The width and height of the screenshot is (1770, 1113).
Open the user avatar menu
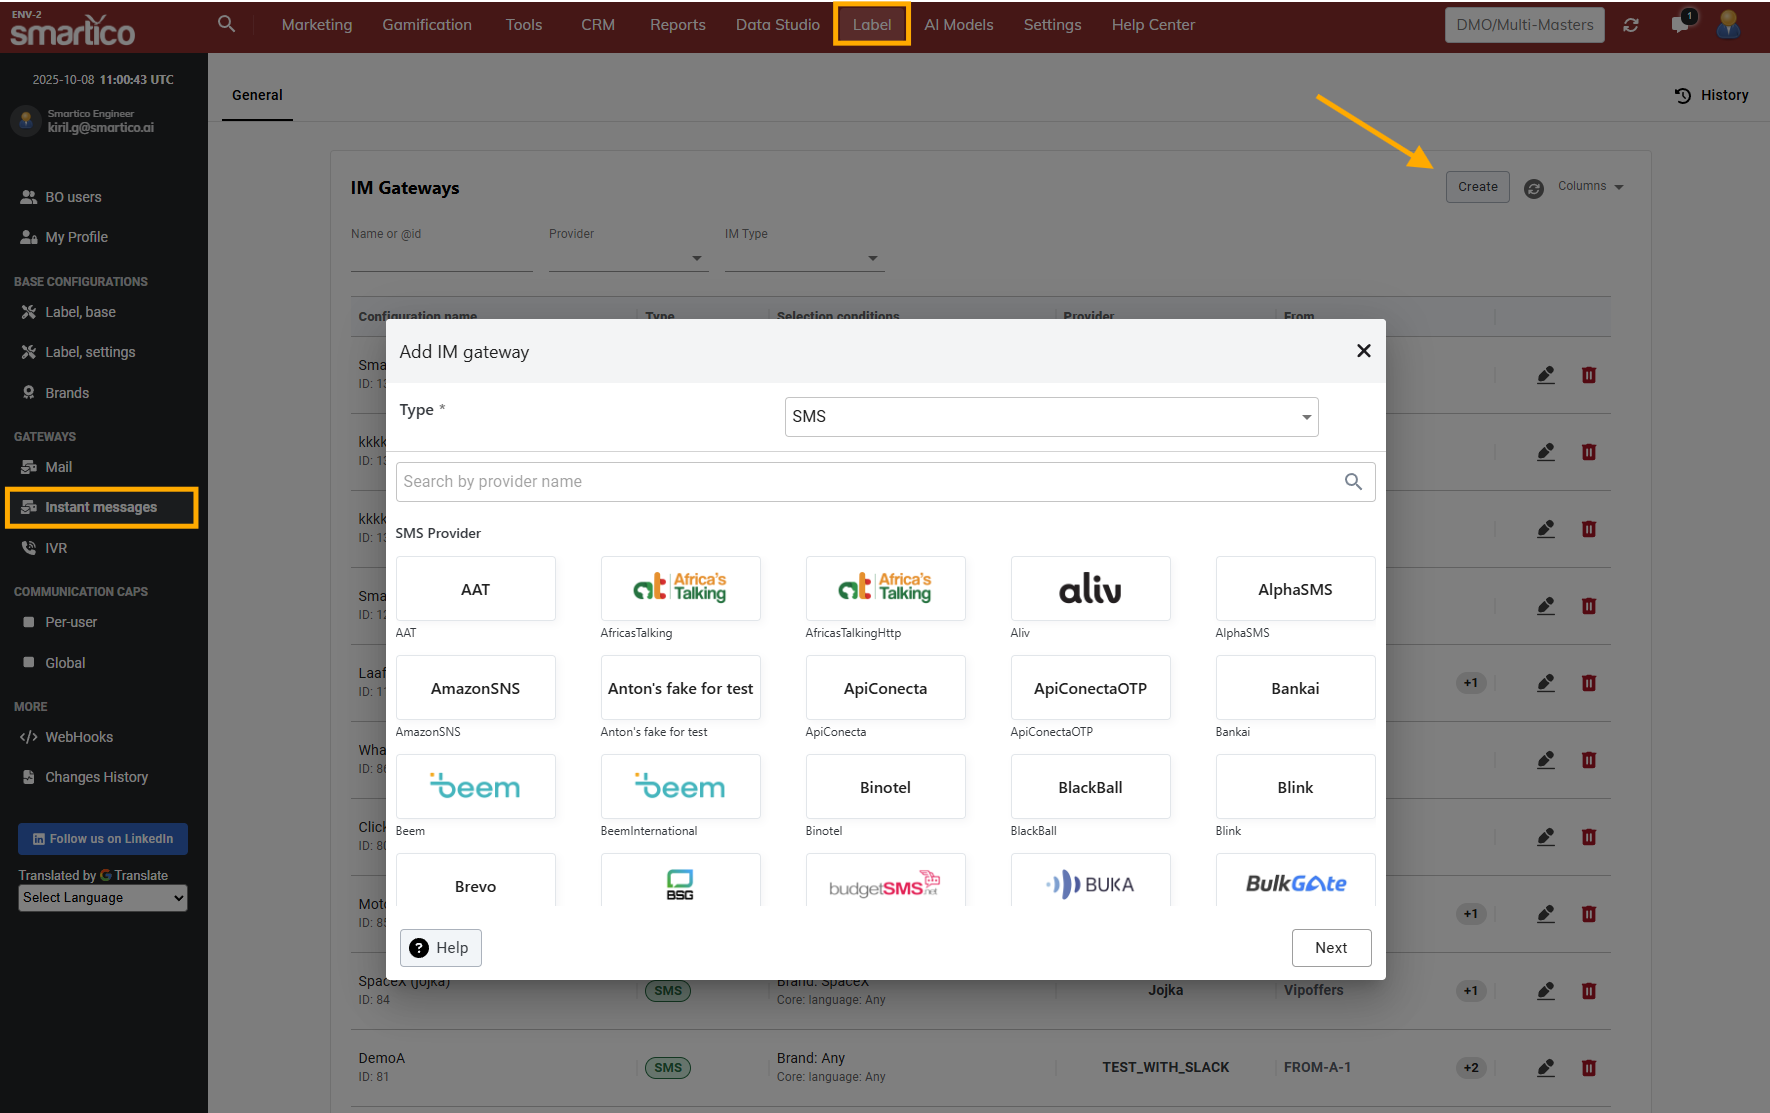1728,24
